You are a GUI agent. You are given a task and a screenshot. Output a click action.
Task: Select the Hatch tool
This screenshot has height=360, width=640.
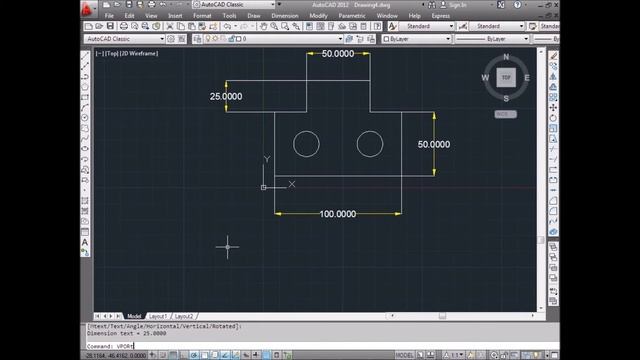click(x=85, y=200)
